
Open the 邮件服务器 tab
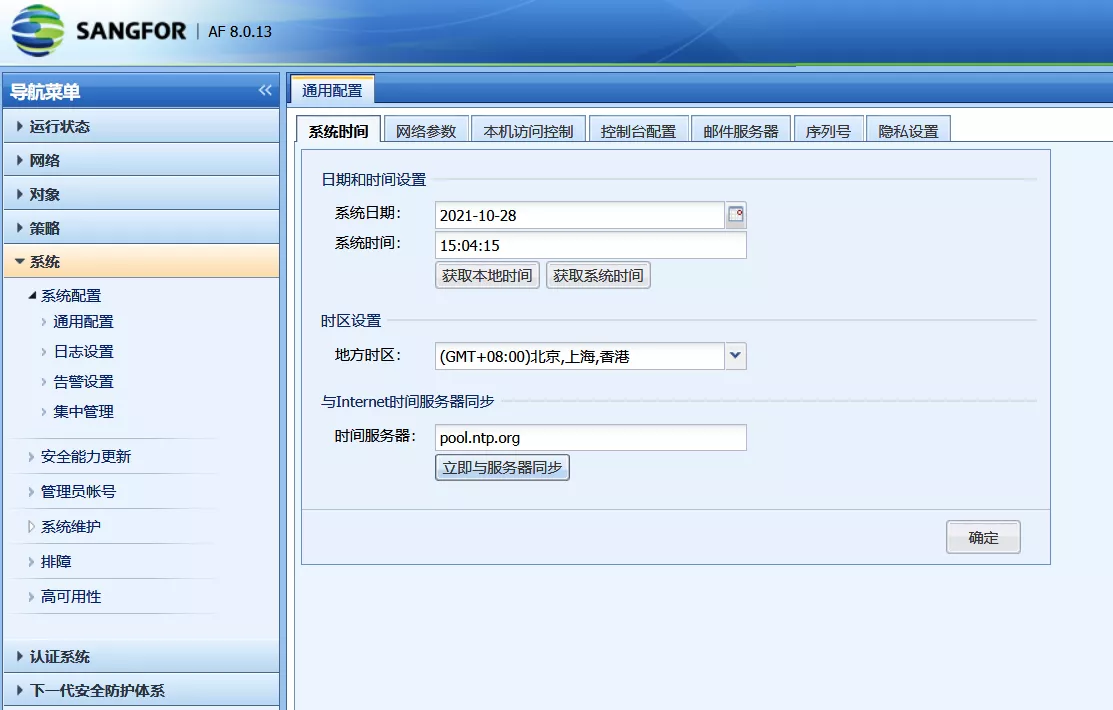(x=740, y=131)
